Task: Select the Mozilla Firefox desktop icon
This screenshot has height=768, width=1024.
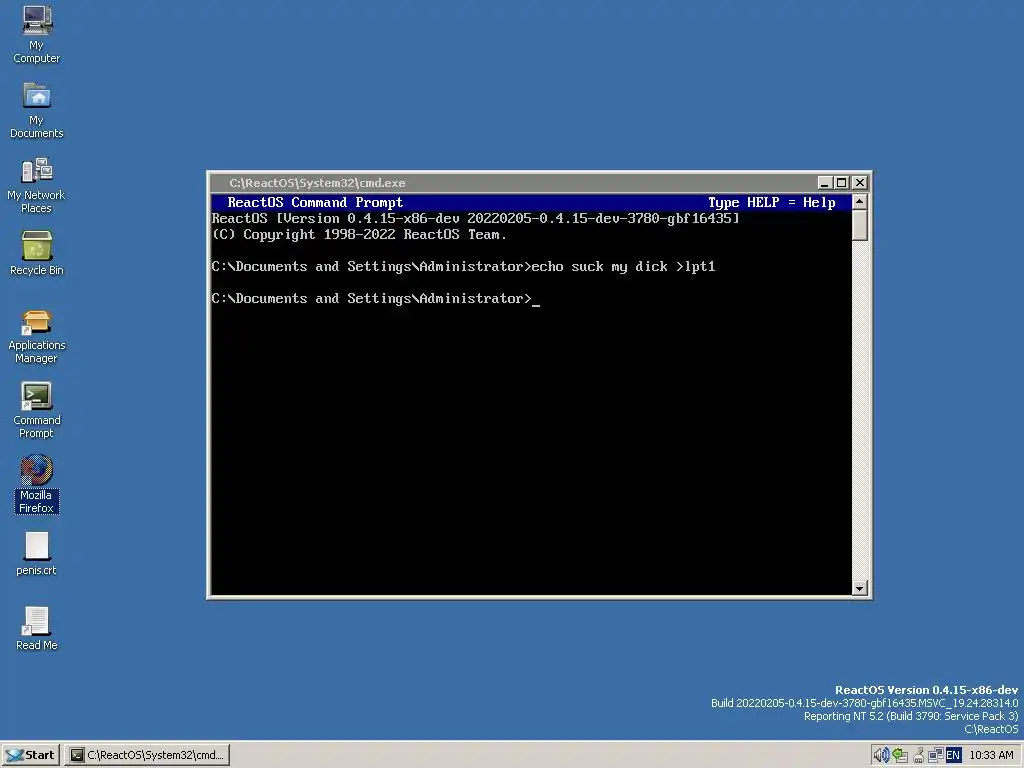Action: tap(37, 484)
